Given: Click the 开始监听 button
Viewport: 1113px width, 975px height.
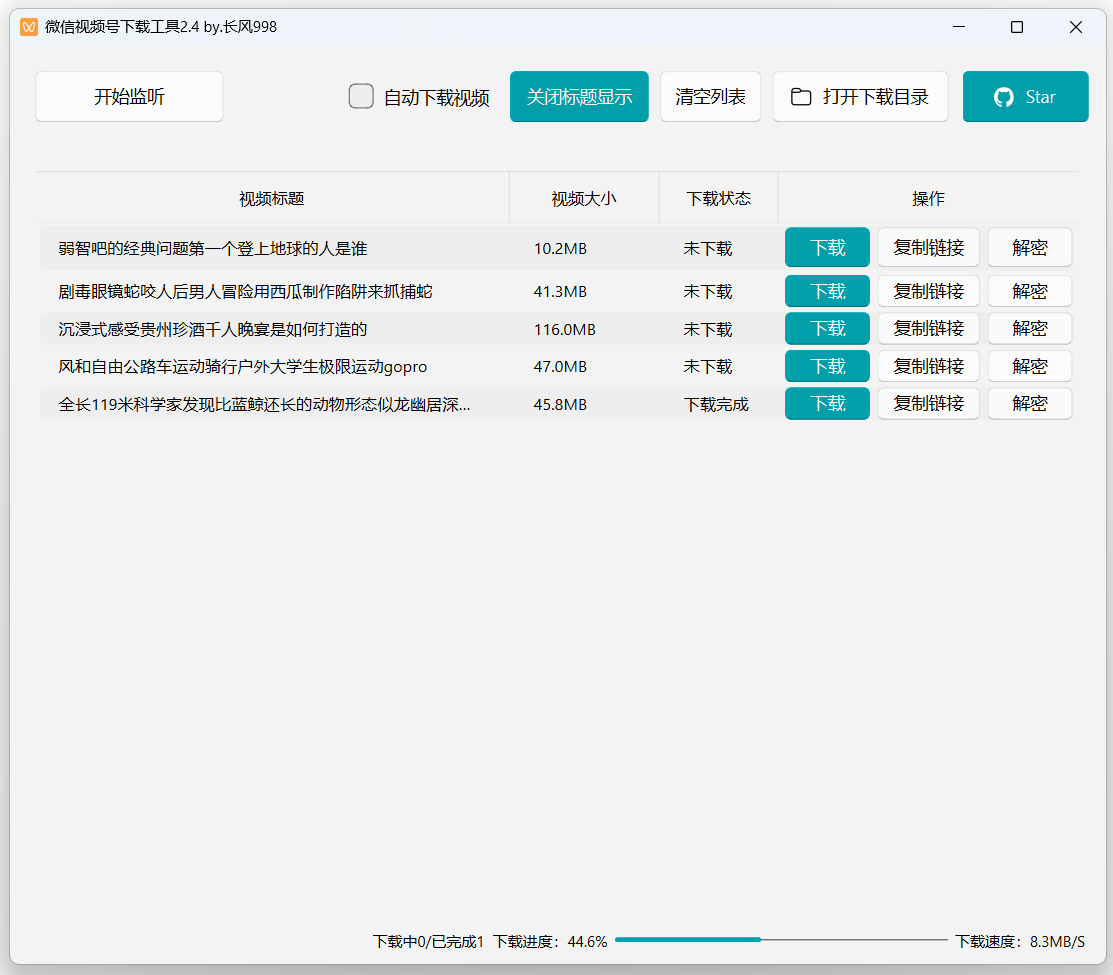Looking at the screenshot, I should click(x=128, y=96).
